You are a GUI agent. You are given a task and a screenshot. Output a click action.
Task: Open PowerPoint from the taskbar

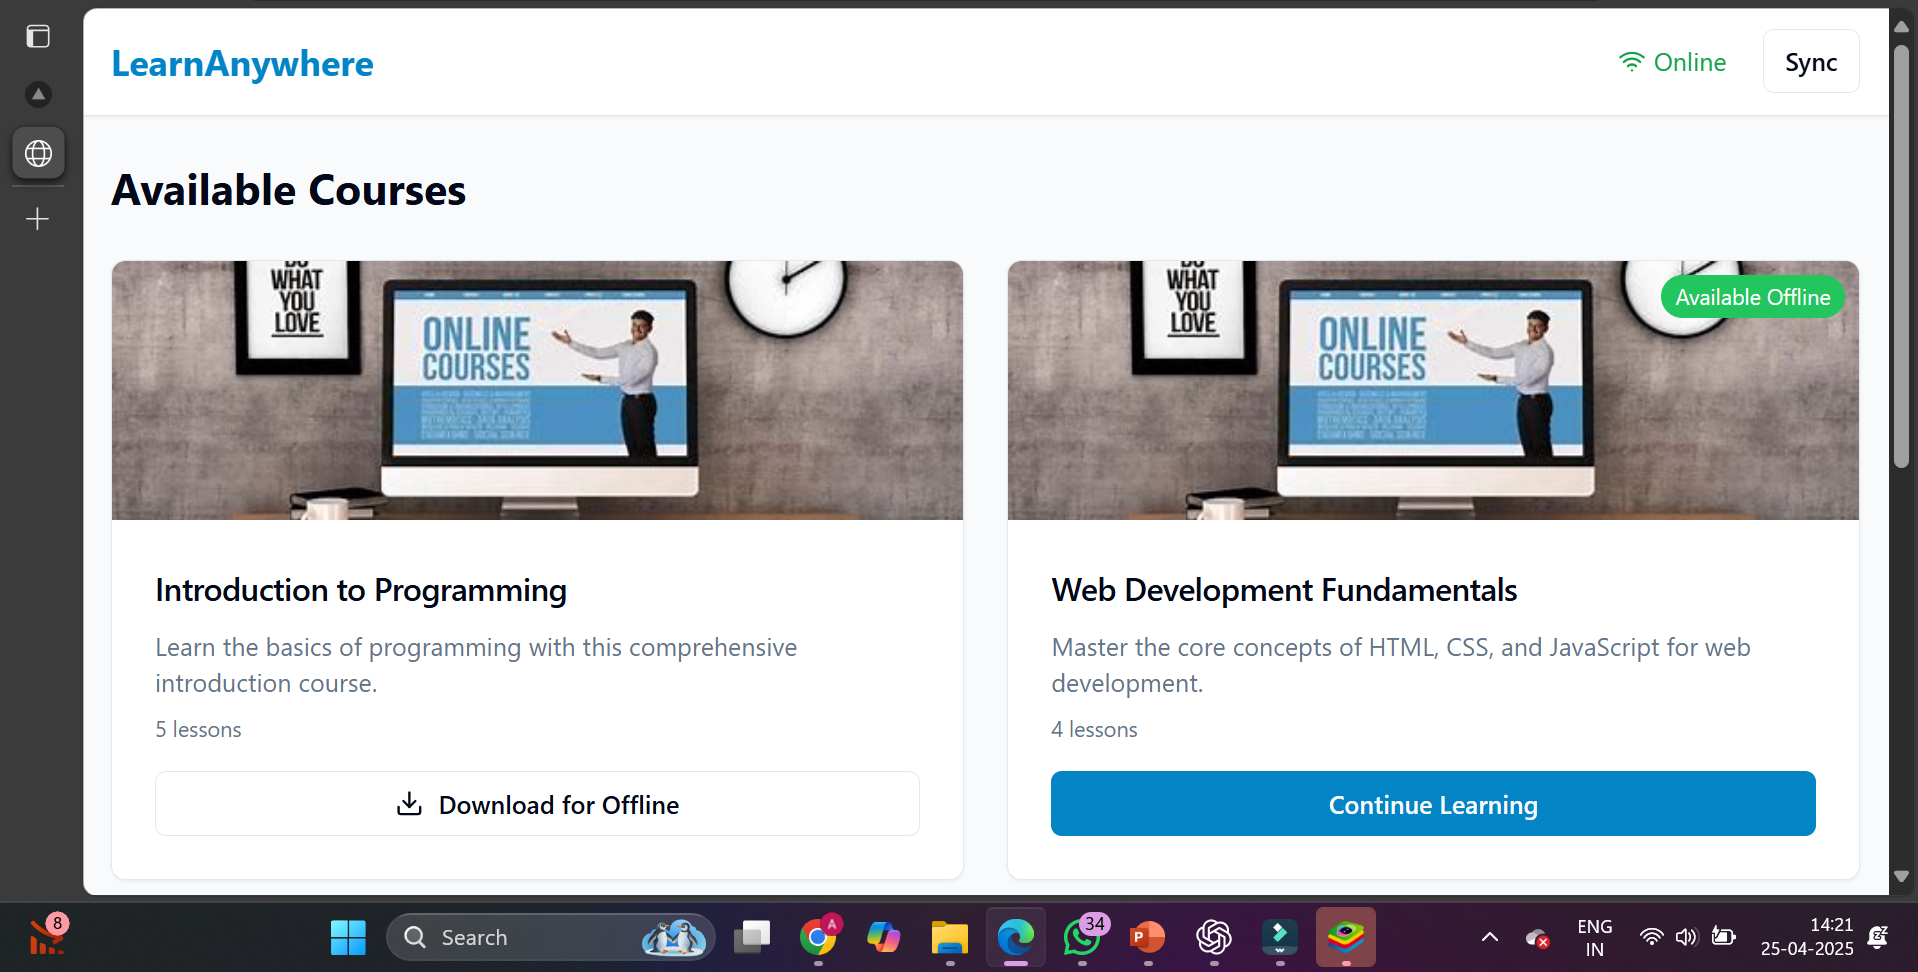coord(1148,937)
